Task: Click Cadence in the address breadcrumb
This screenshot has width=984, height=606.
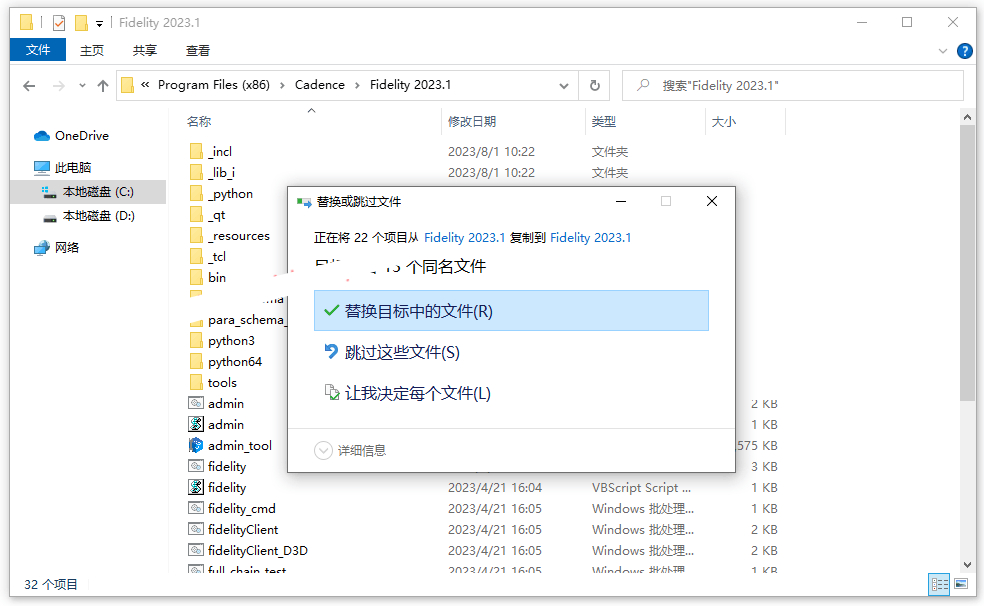Action: click(319, 85)
